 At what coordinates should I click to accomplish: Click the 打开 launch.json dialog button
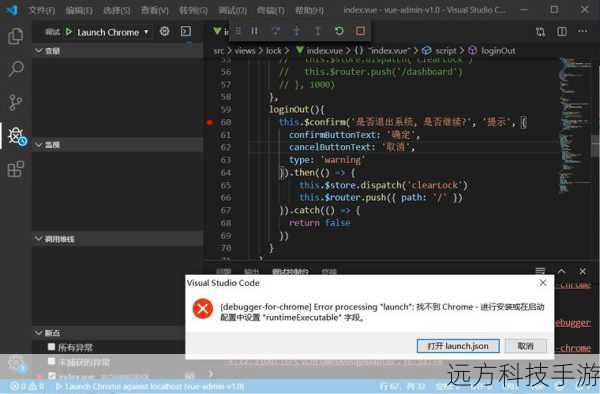click(x=458, y=346)
